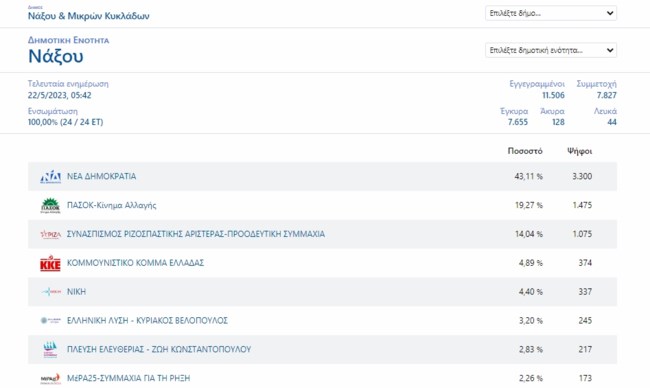Click the arrow of the municipality selector

point(610,13)
